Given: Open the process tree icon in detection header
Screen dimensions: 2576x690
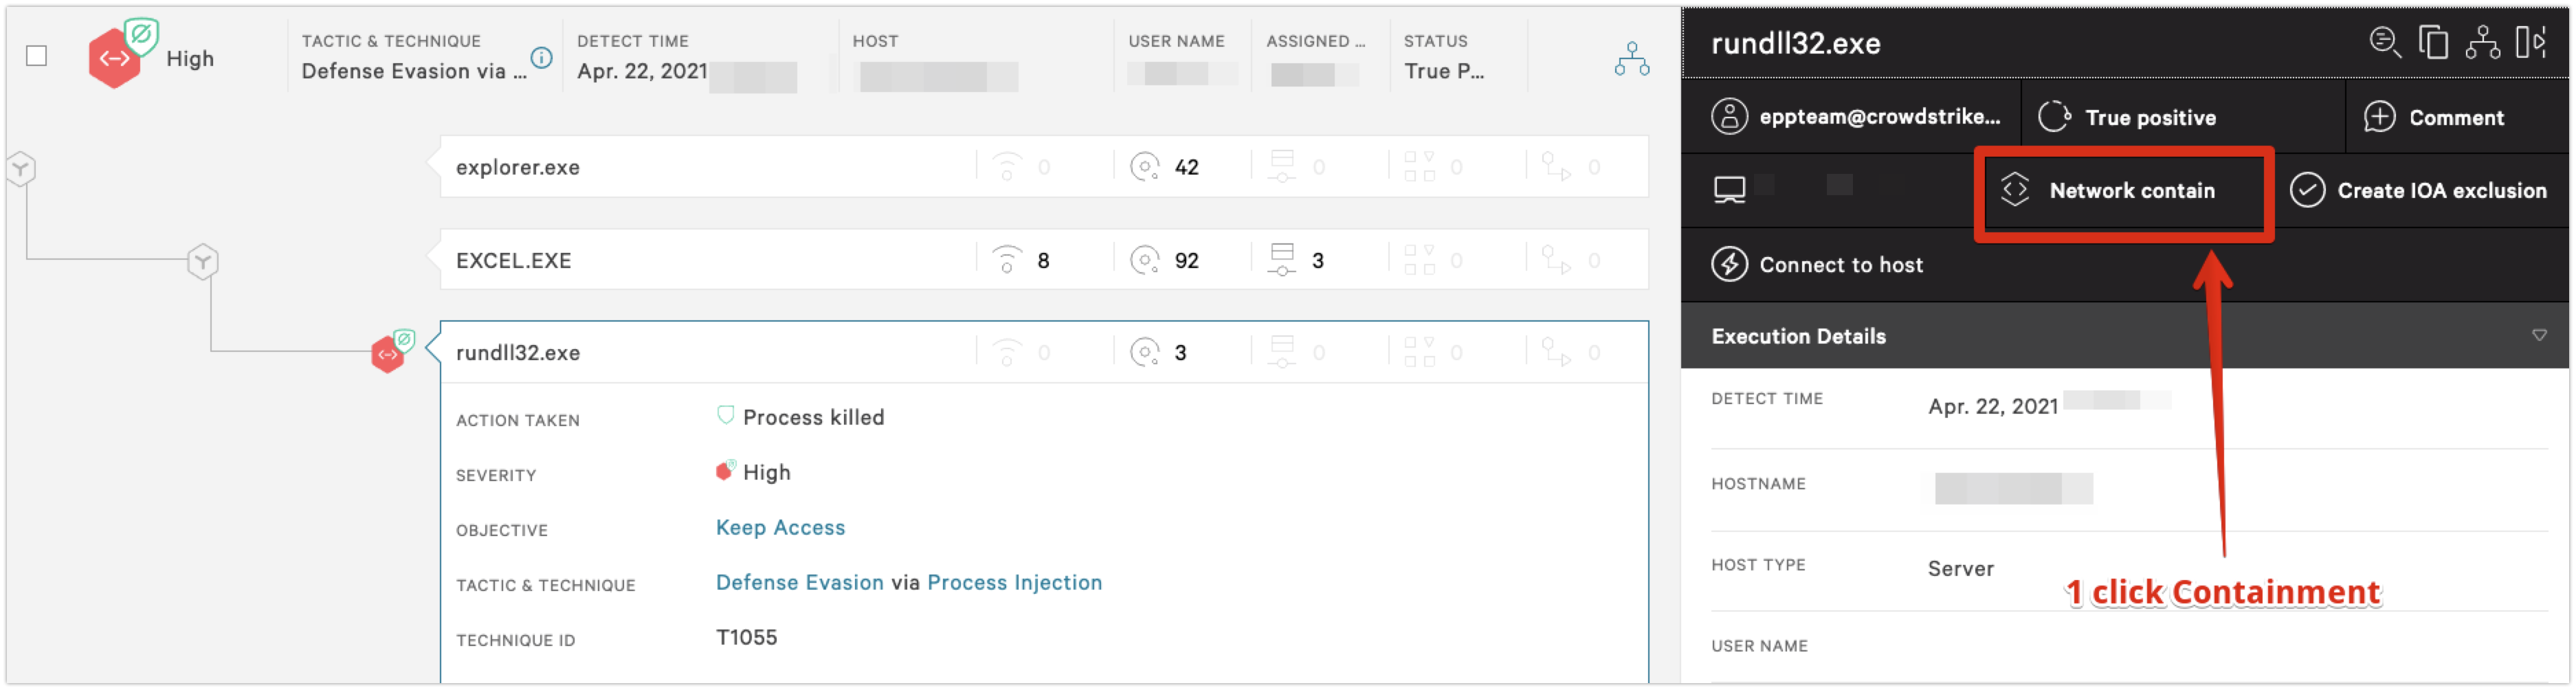Looking at the screenshot, I should coord(1631,60).
